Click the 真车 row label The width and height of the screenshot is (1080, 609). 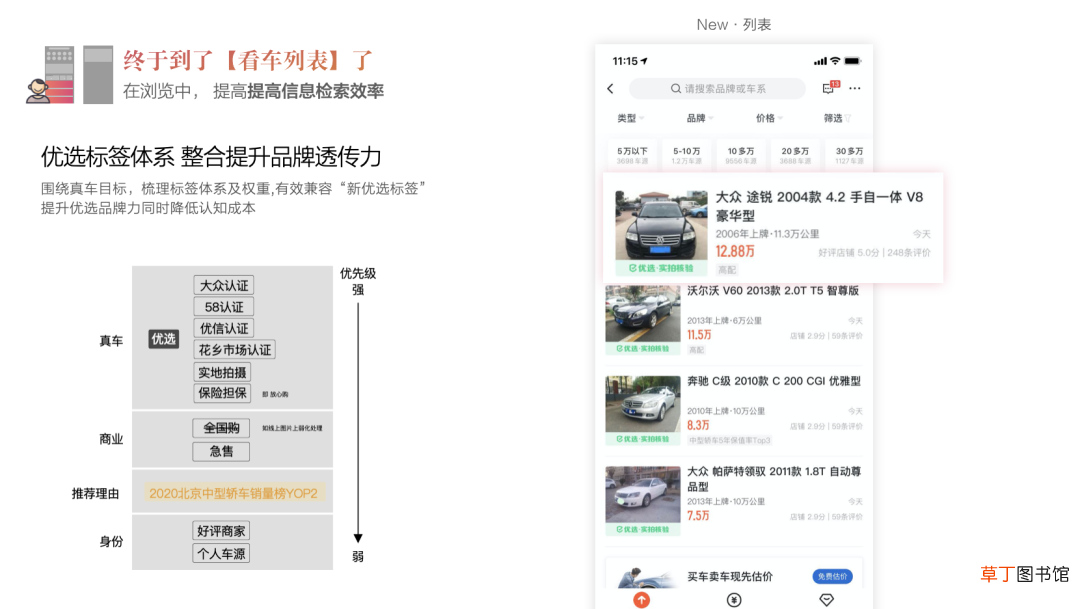(x=111, y=341)
